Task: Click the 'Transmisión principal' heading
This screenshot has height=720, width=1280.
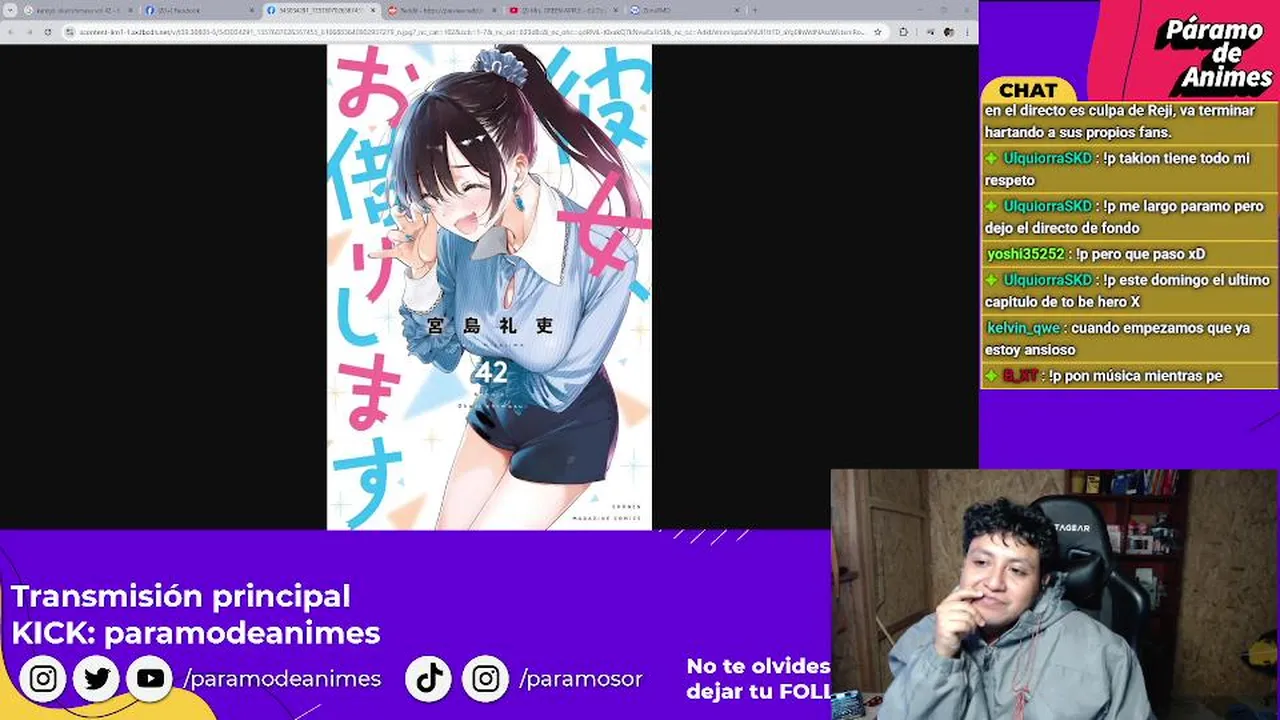Action: (181, 596)
